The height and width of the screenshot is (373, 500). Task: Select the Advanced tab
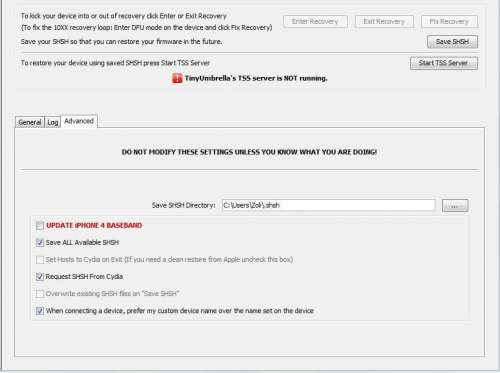79,121
